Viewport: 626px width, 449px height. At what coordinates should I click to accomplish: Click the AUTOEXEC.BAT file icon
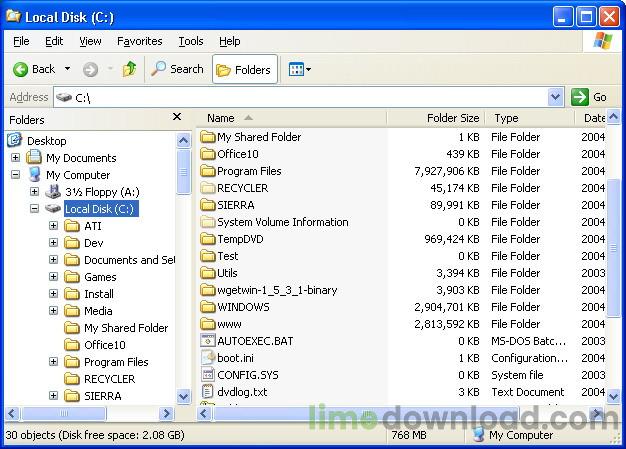208,341
